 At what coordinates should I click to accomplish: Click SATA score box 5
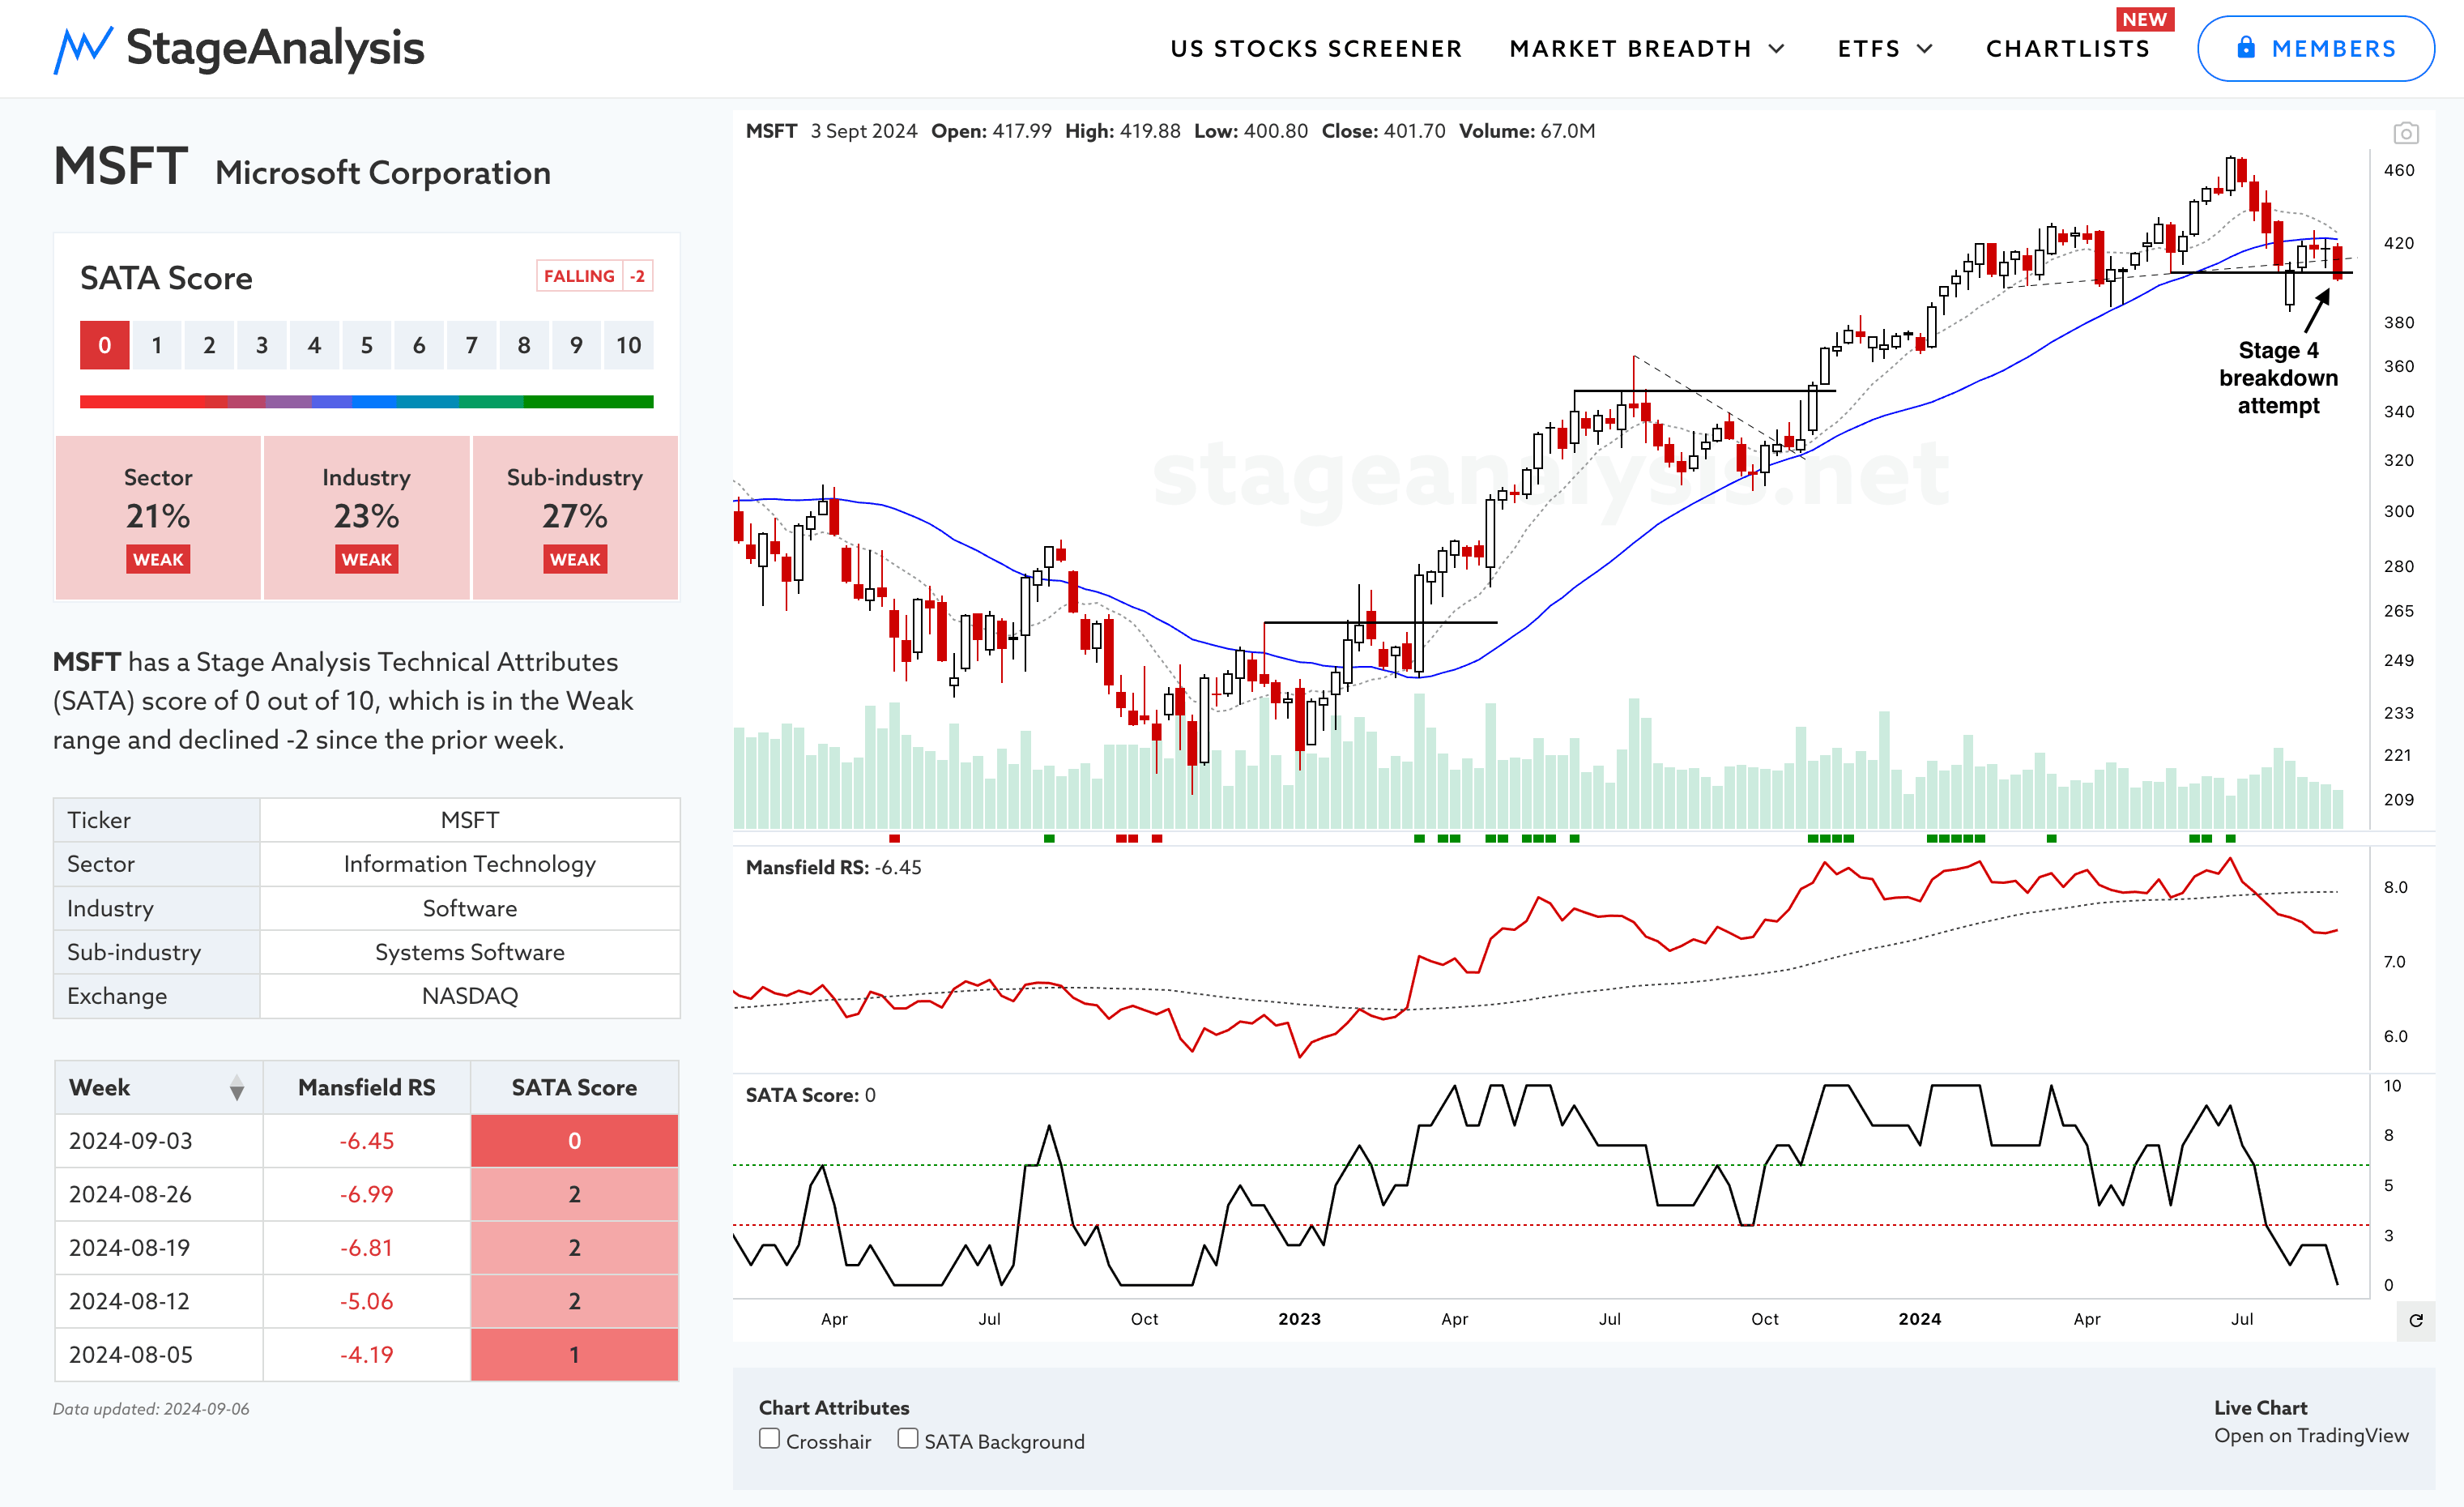[366, 345]
